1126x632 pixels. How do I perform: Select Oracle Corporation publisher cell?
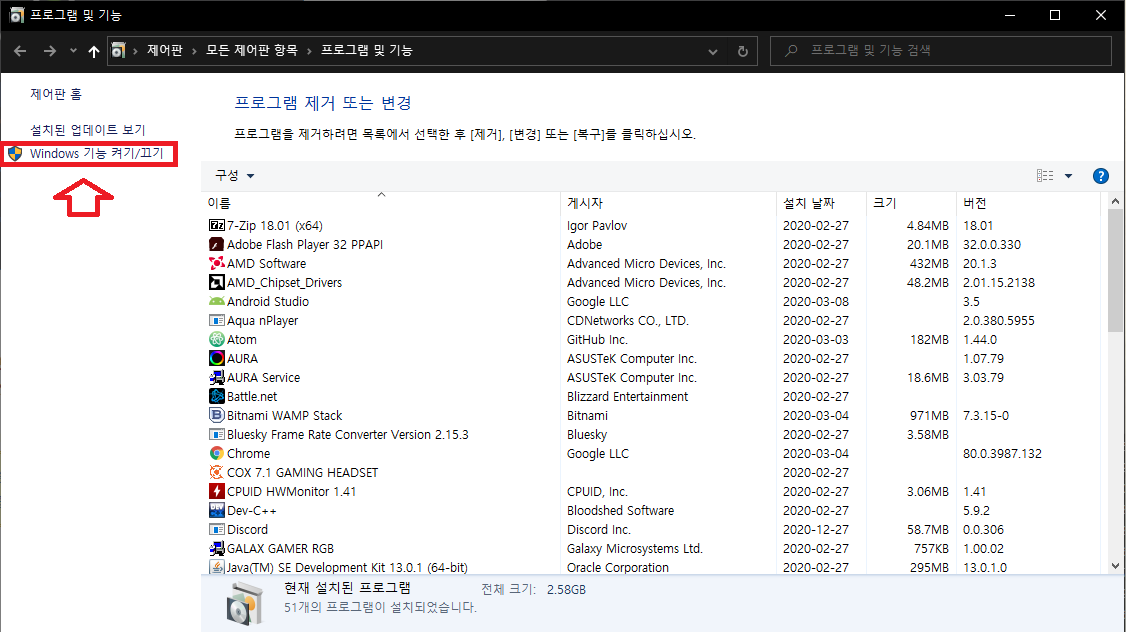[x=618, y=567]
